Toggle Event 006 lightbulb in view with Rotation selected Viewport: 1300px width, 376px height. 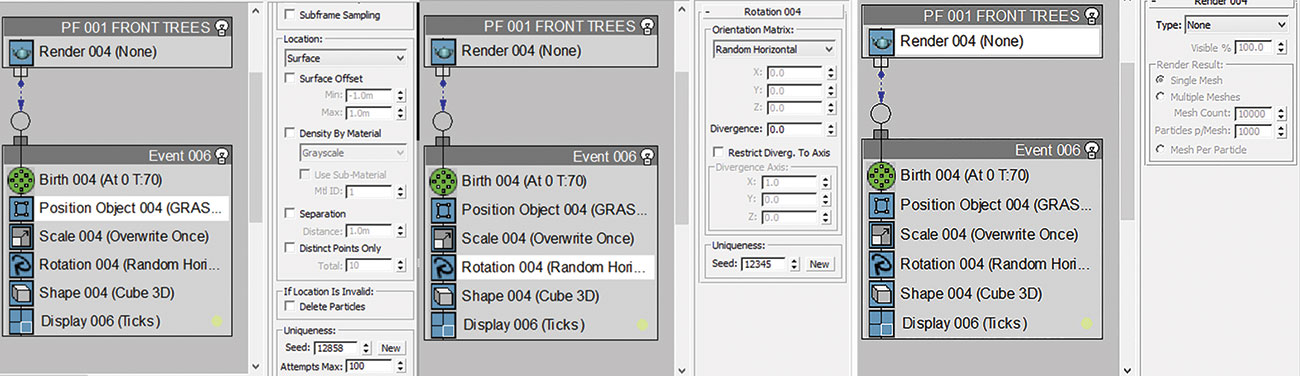(x=647, y=156)
